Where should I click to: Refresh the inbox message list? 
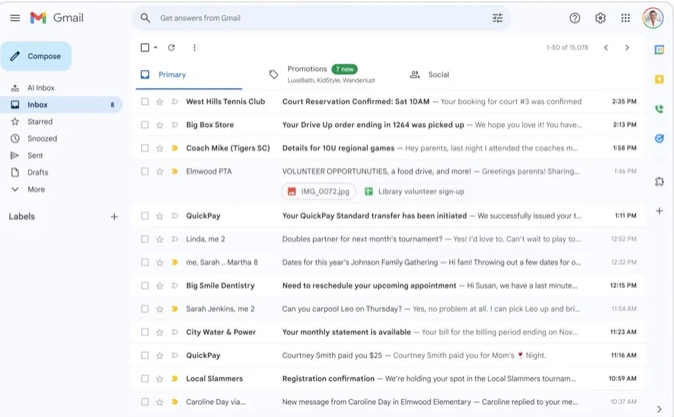coord(171,48)
